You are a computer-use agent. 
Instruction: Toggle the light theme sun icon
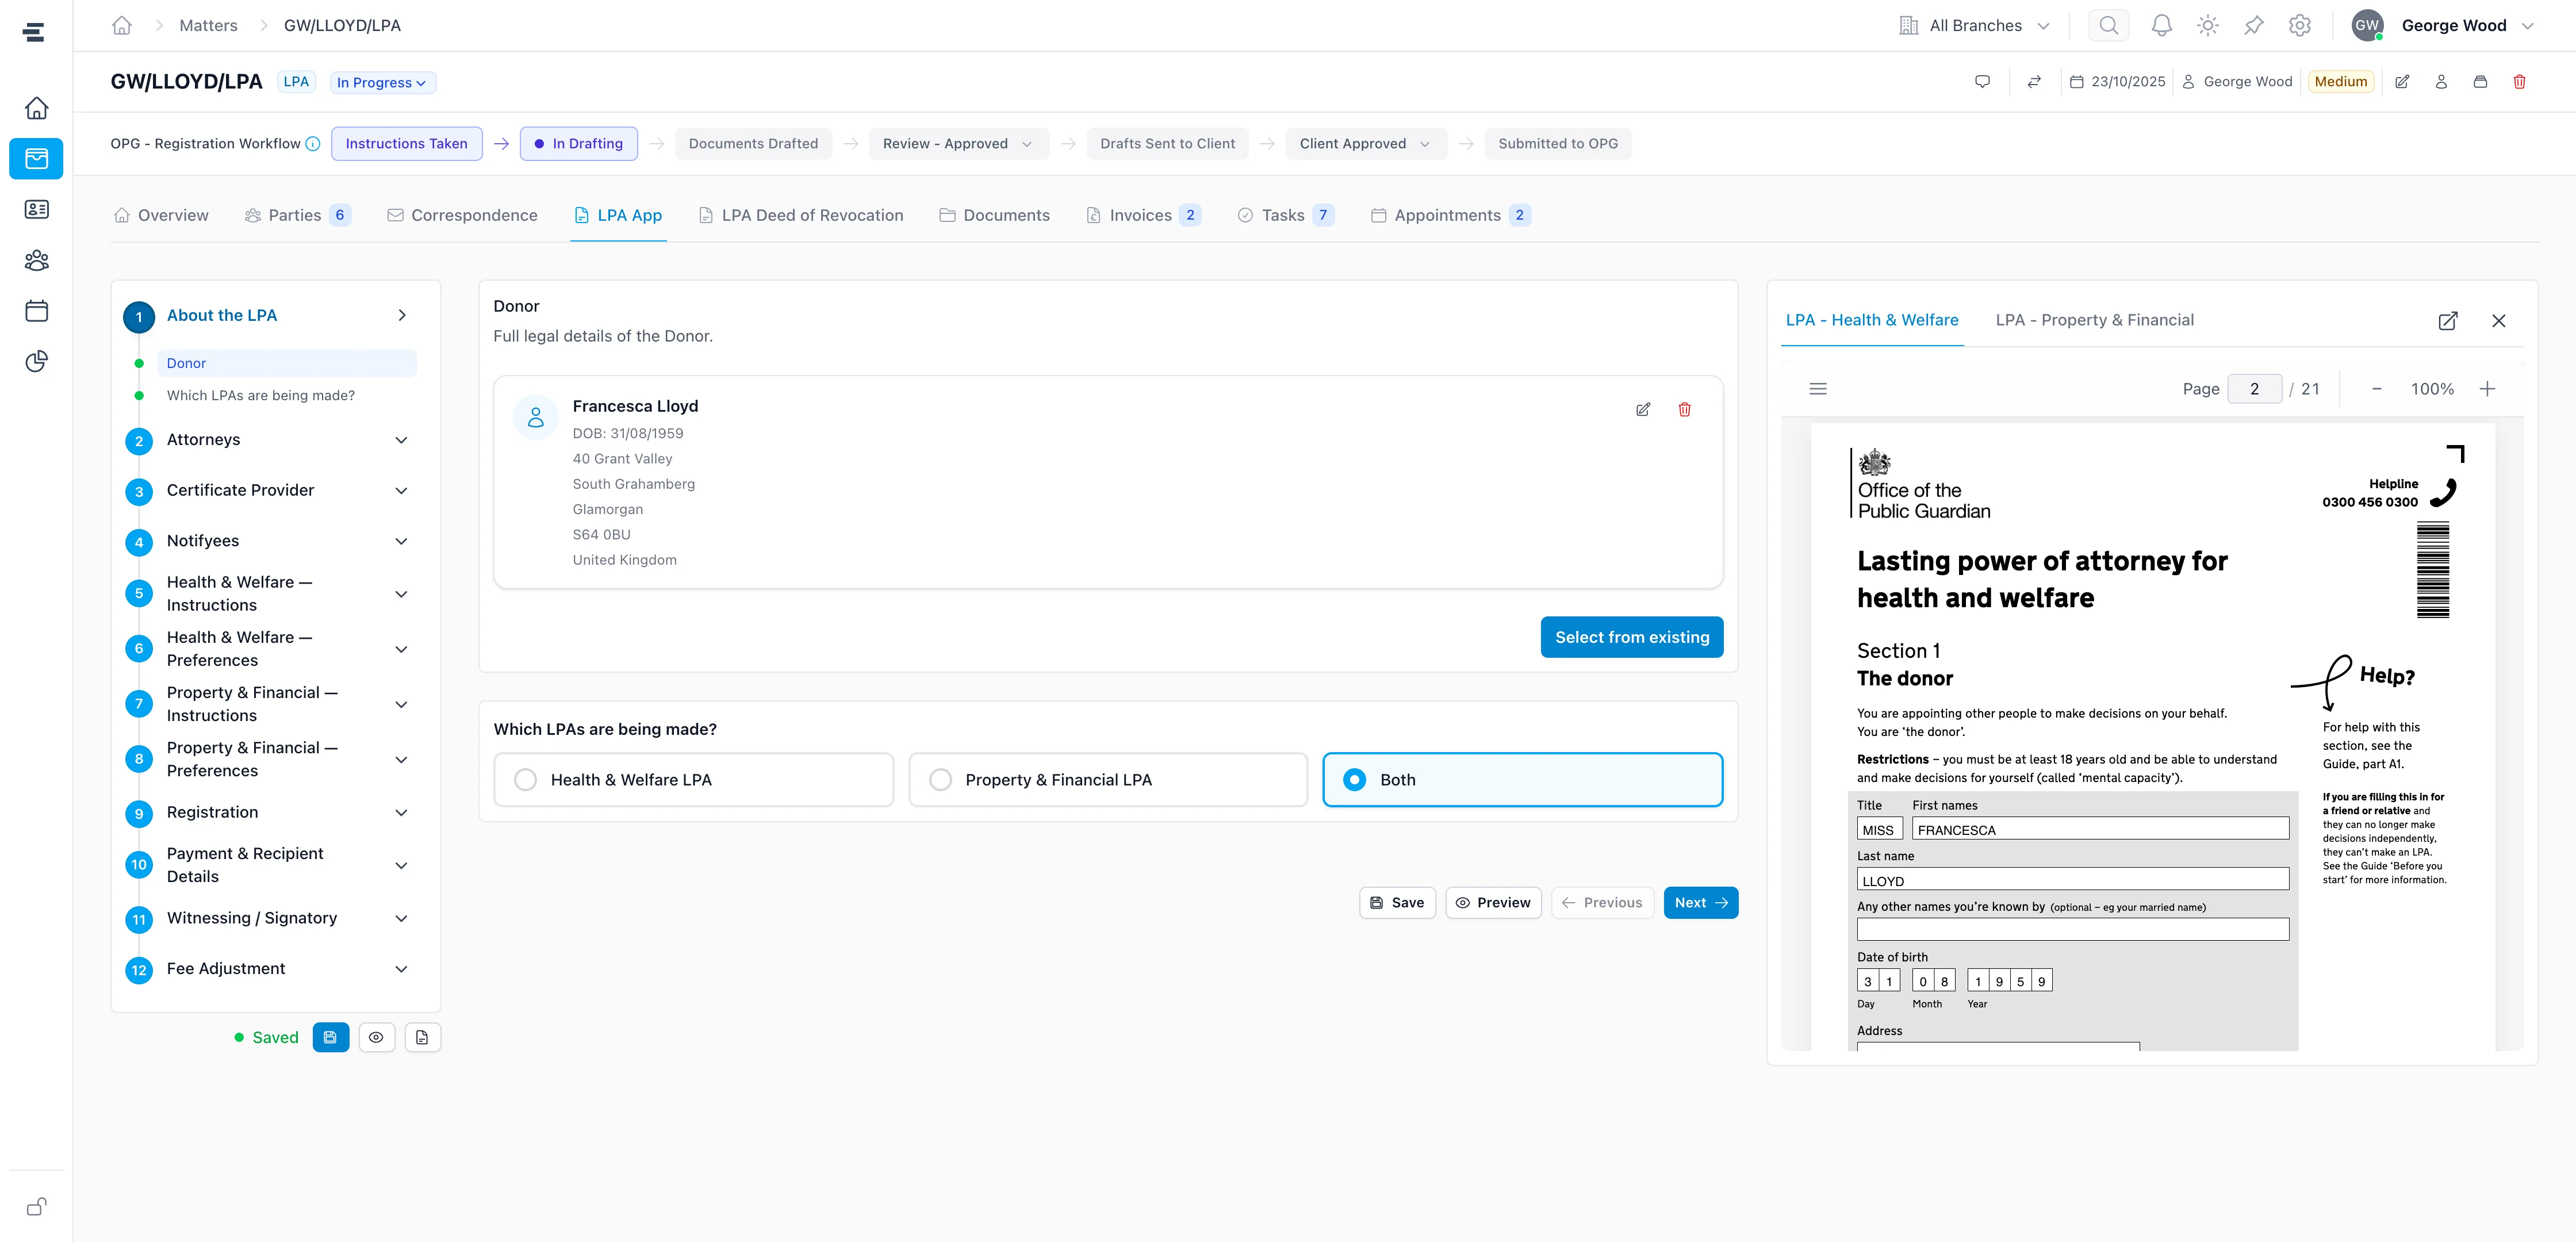tap(2207, 26)
